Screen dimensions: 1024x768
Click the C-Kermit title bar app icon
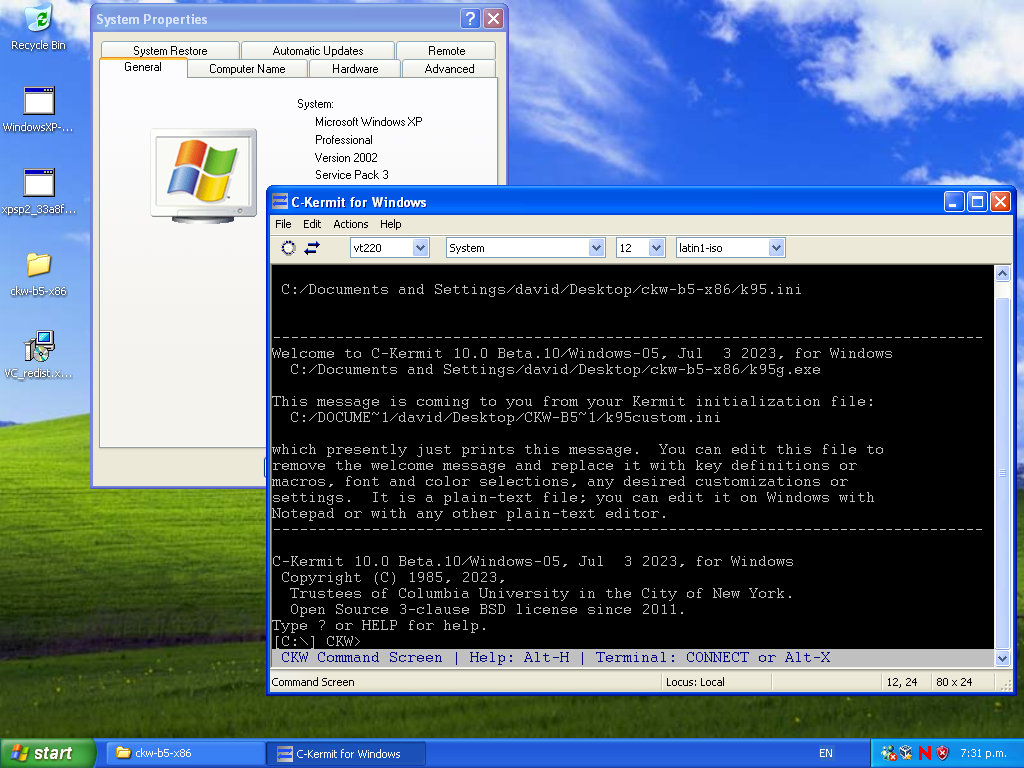(x=280, y=202)
